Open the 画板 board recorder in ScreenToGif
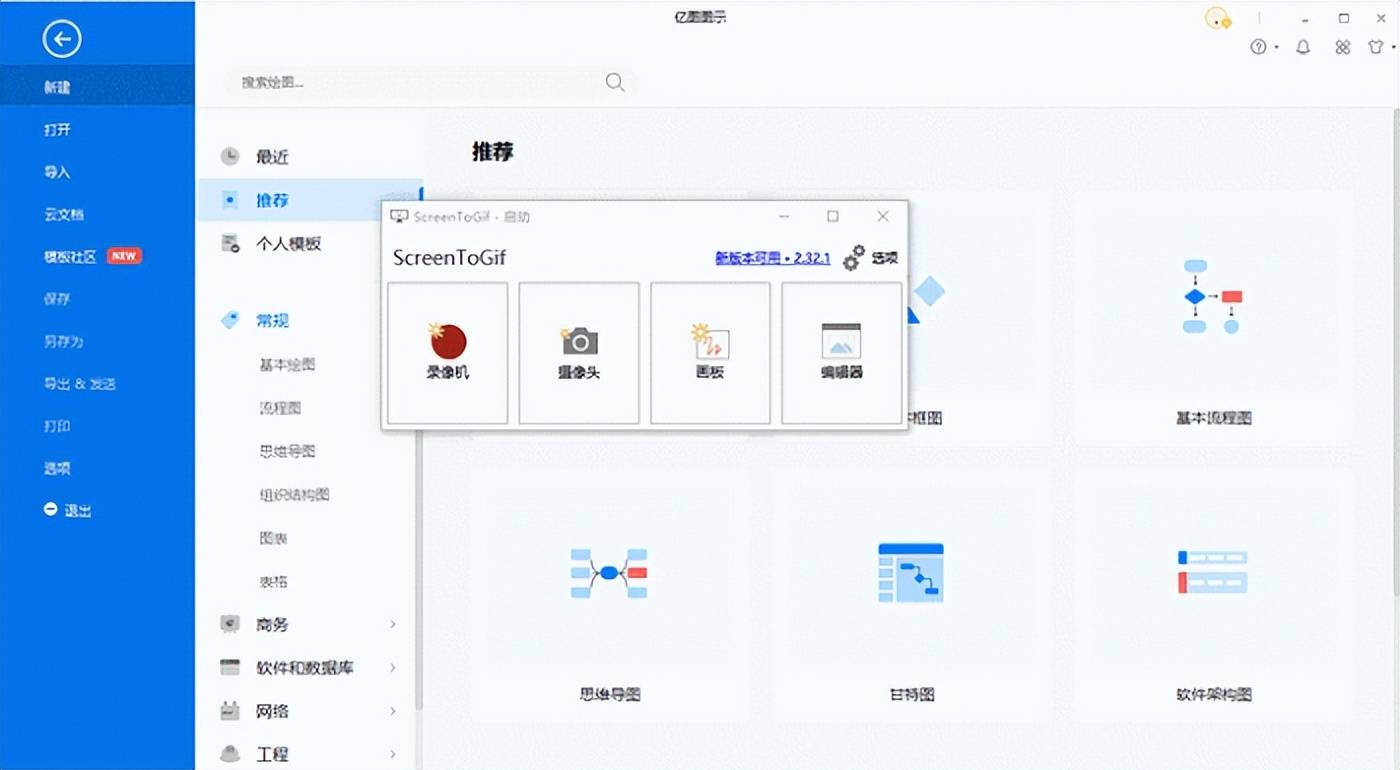The image size is (1400, 770). [x=710, y=353]
